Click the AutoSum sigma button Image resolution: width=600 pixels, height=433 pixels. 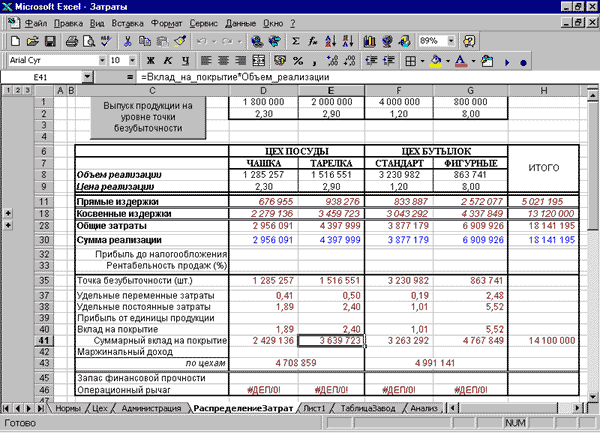tap(295, 41)
